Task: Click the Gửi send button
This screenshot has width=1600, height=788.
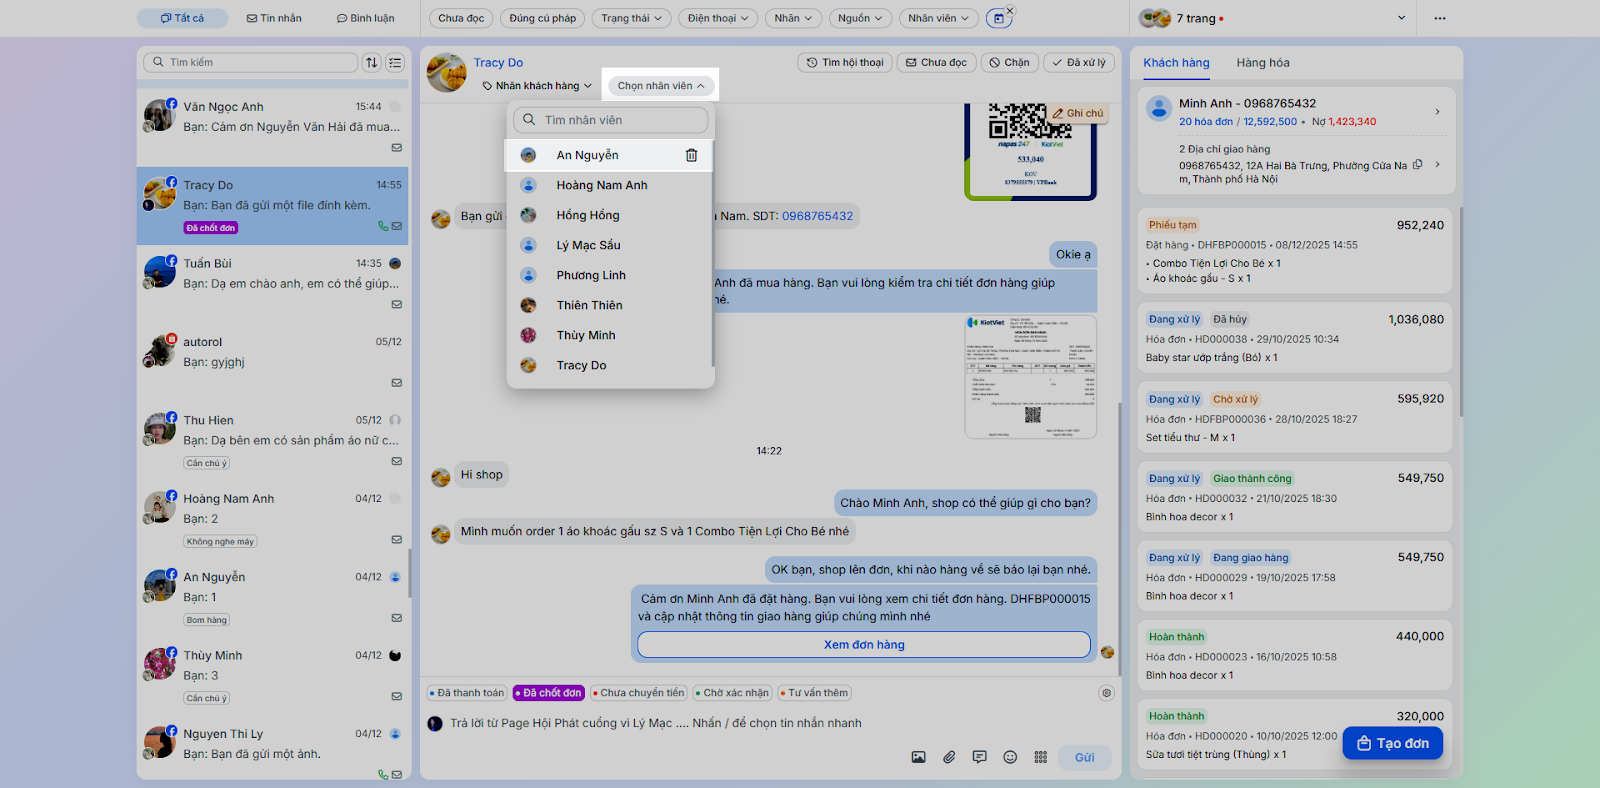Action: coord(1085,757)
